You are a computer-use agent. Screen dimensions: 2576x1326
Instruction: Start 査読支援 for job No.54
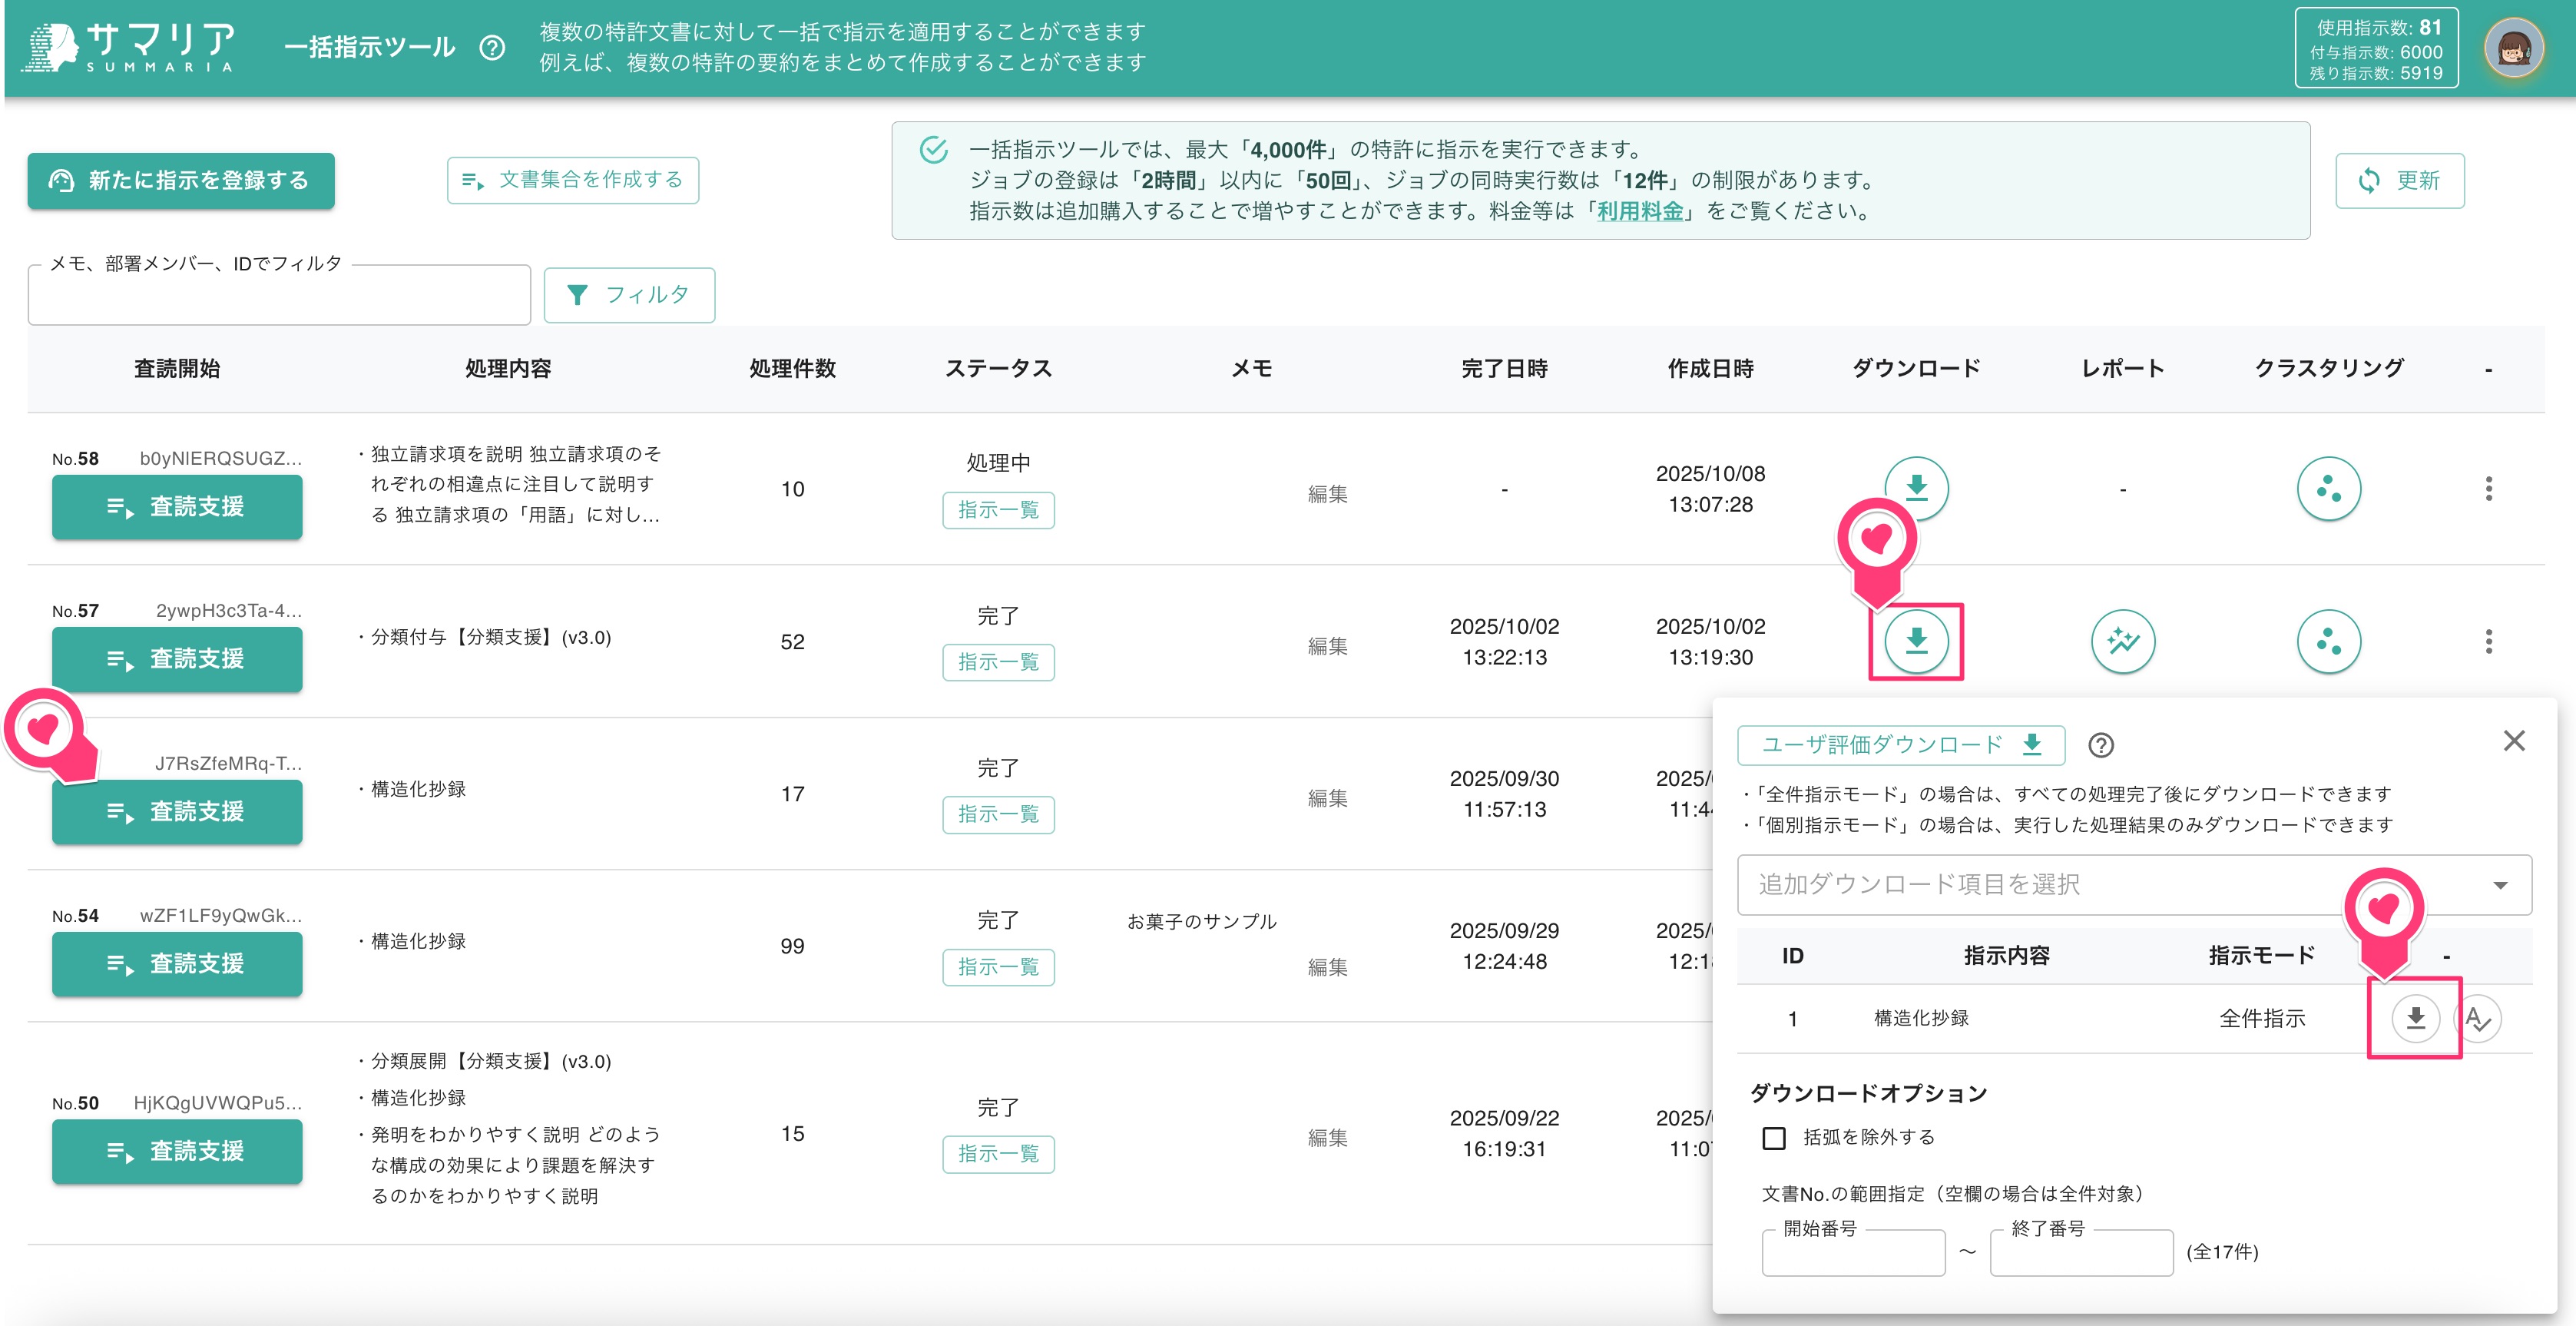click(177, 964)
